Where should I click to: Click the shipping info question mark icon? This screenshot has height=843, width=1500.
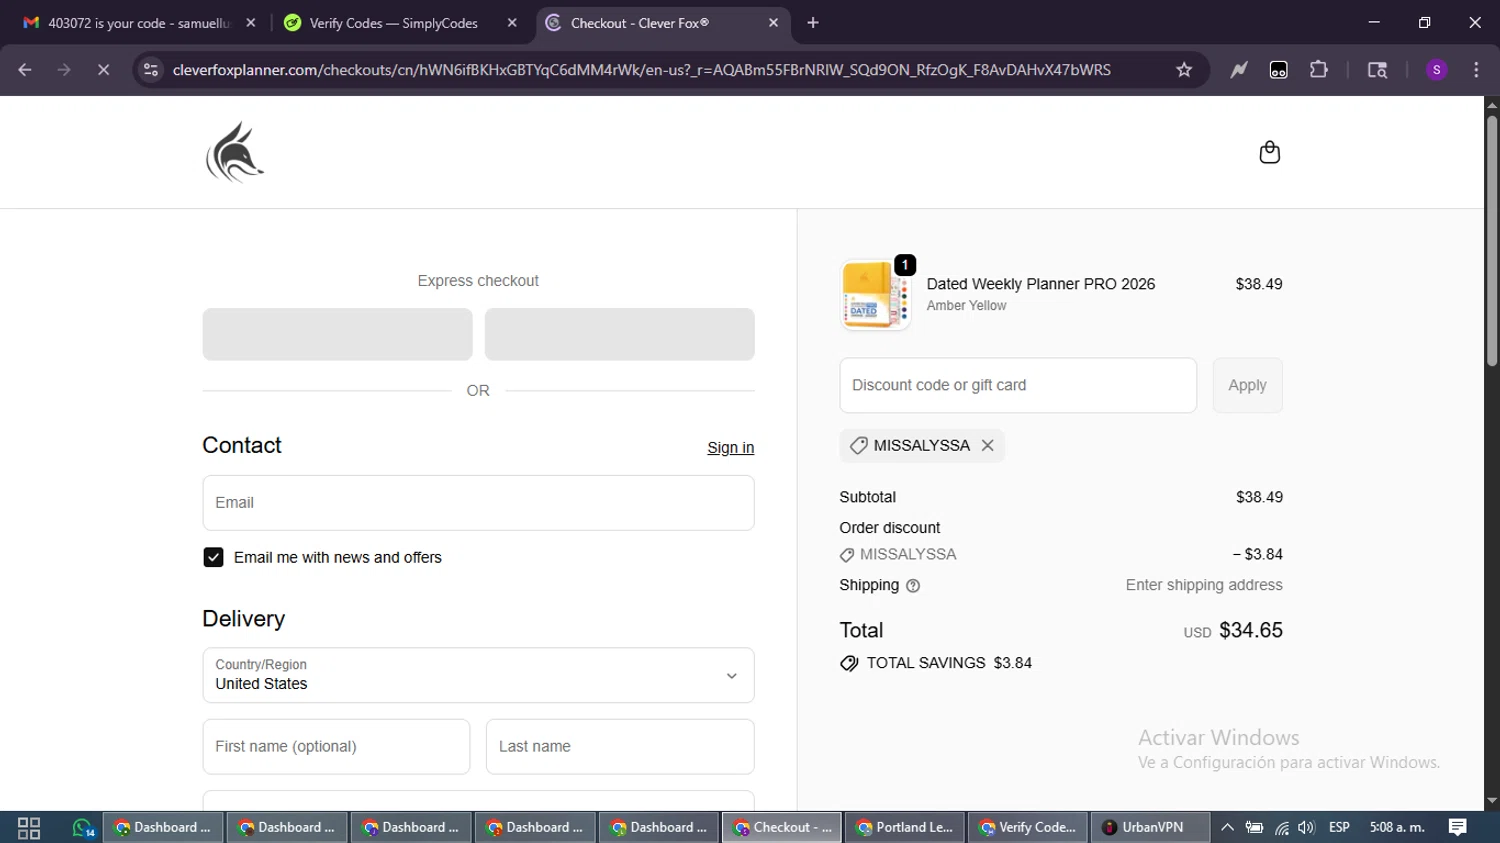click(x=912, y=586)
